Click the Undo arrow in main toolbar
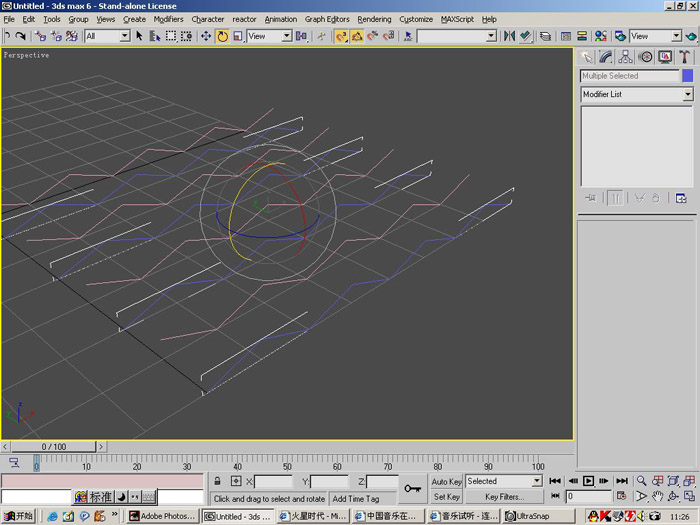The width and height of the screenshot is (700, 525). tap(7, 36)
